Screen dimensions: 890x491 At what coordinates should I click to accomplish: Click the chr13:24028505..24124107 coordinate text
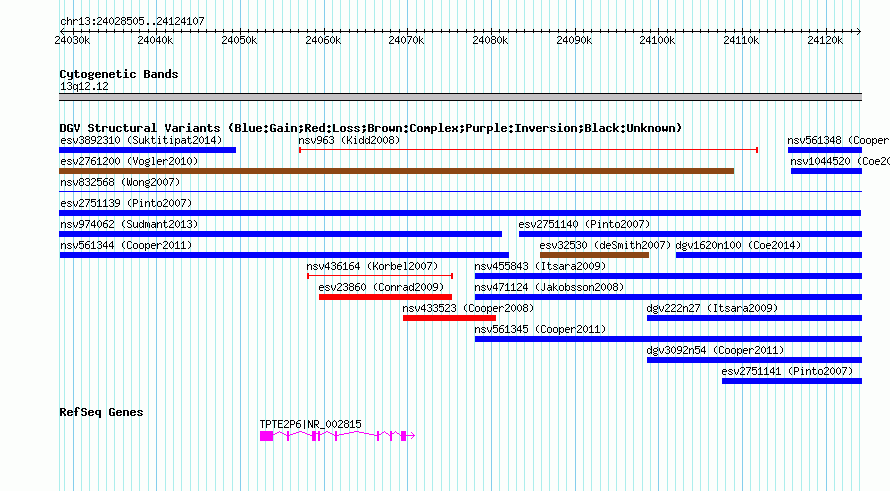tap(132, 21)
